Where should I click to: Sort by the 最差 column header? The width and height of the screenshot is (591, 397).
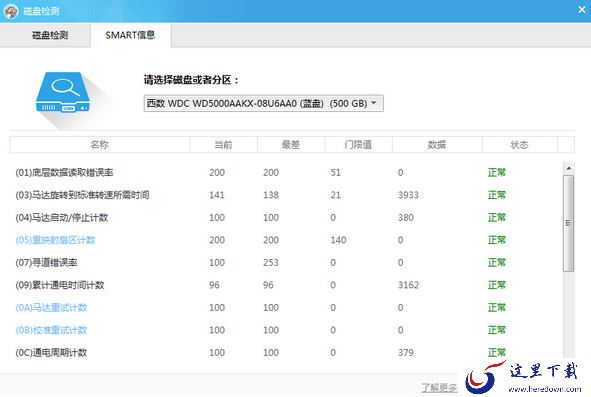291,145
